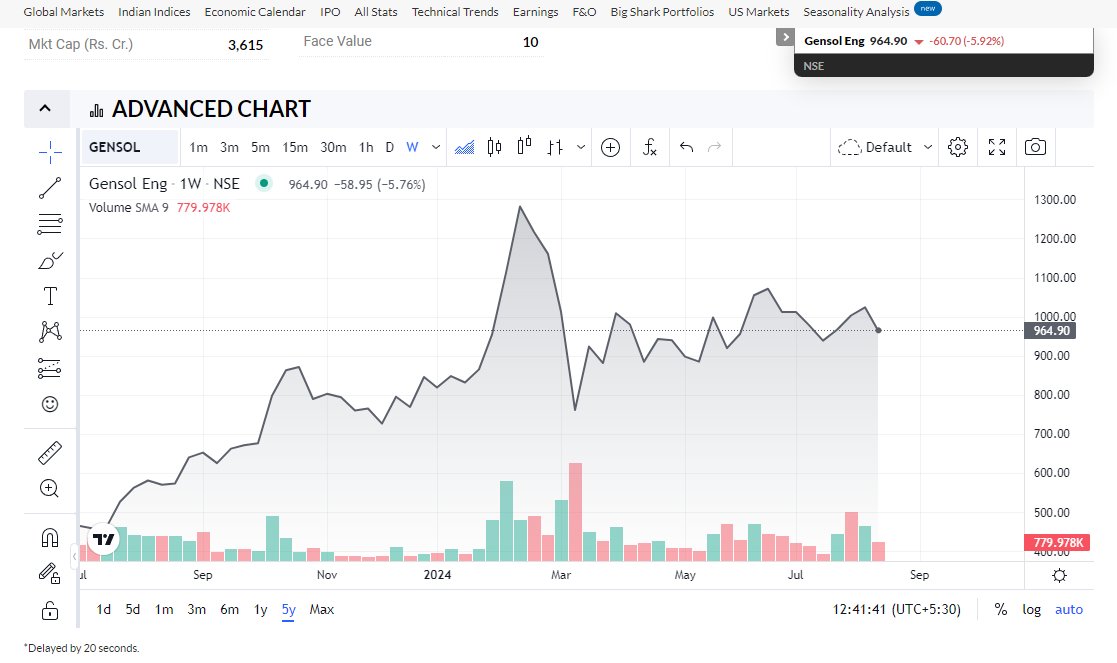Take a chart snapshot with camera
This screenshot has width=1117, height=663.
coord(1035,147)
